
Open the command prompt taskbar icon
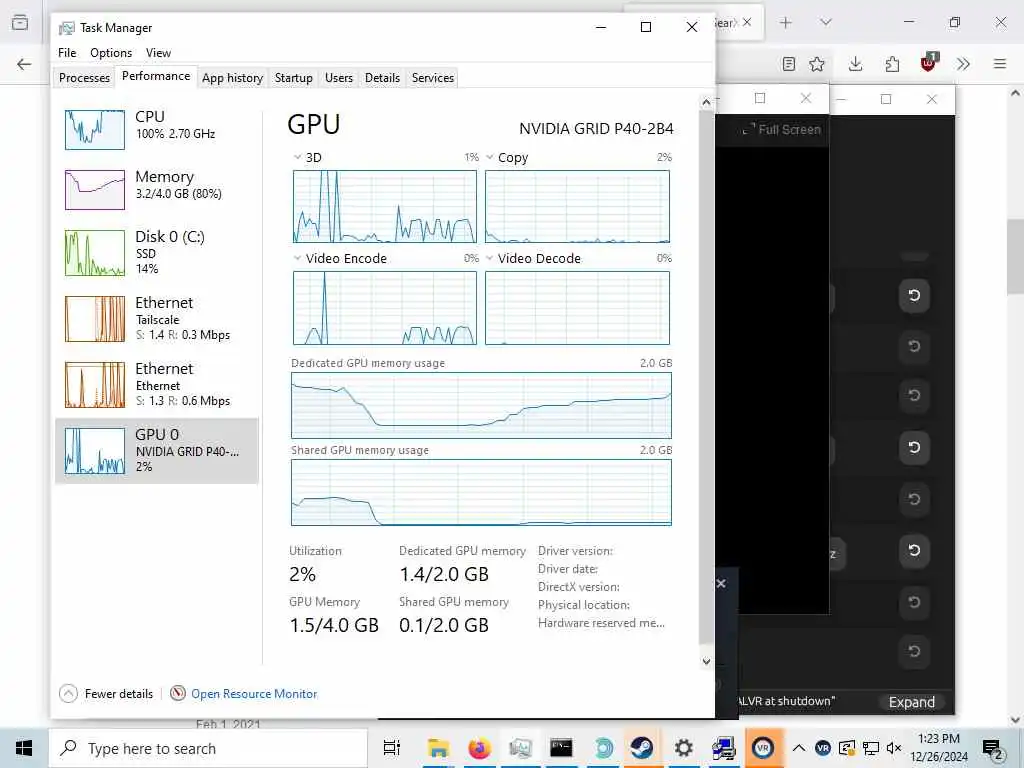tap(561, 748)
